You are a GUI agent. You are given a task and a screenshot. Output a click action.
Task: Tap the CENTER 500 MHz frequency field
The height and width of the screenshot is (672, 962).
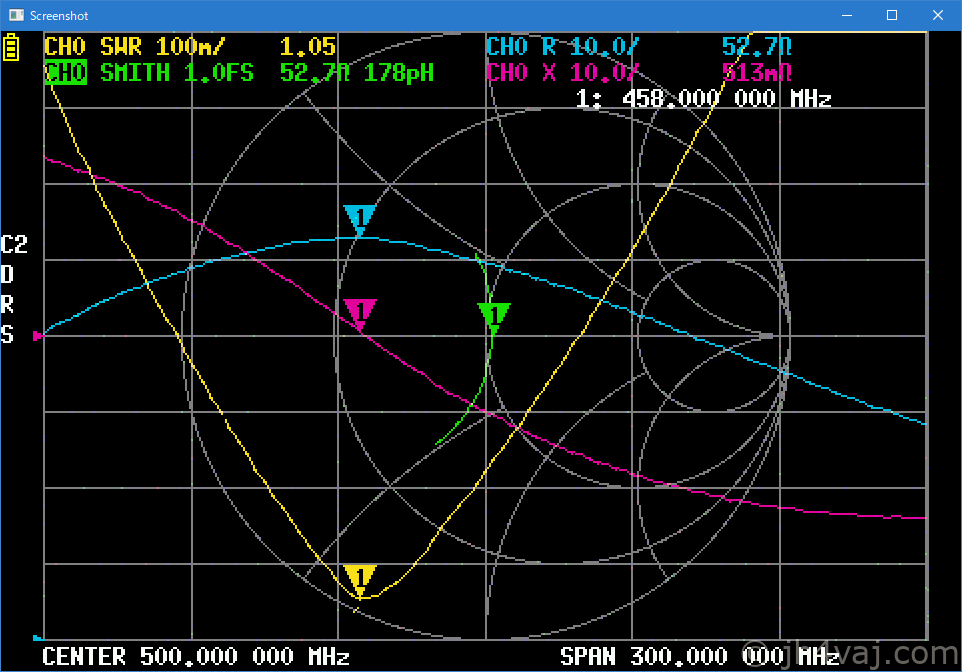point(195,657)
